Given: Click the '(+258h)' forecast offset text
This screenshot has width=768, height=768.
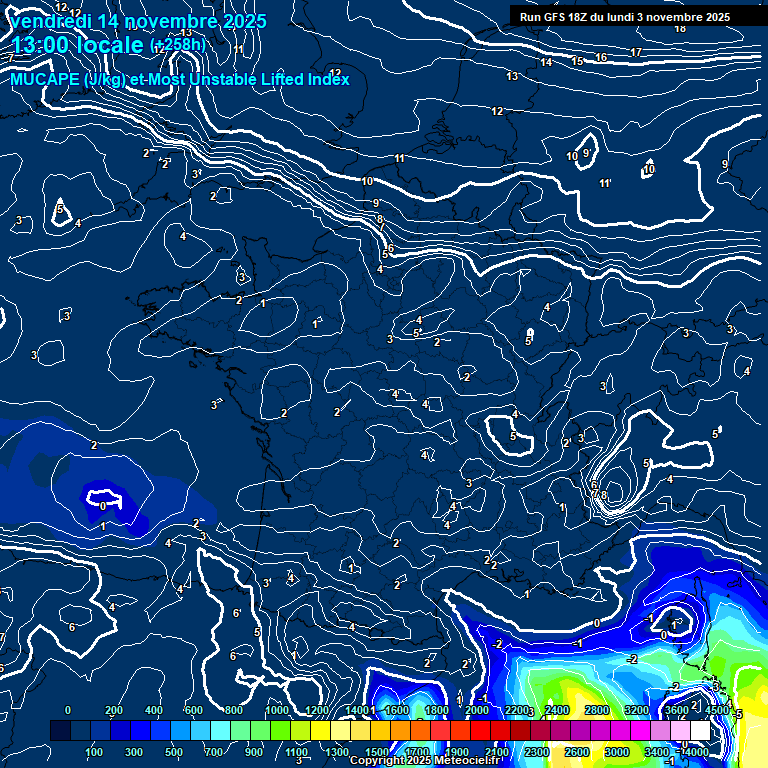Looking at the screenshot, I should 177,45.
